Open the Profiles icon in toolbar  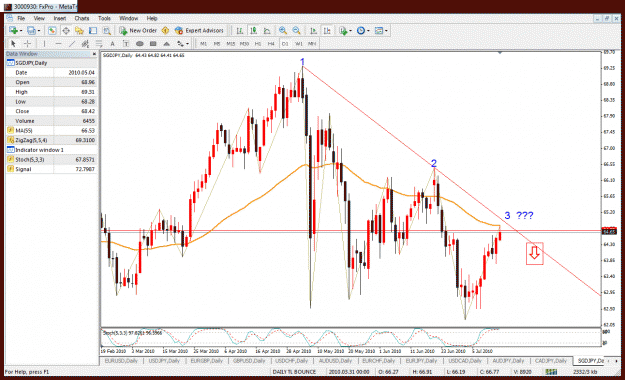click(31, 31)
